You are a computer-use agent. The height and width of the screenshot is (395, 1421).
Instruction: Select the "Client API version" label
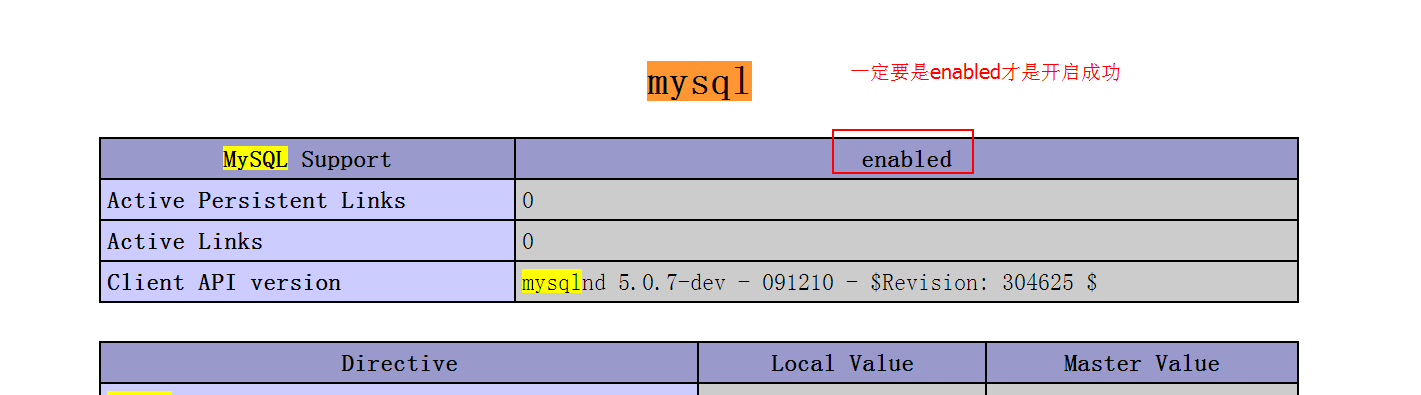coord(308,282)
